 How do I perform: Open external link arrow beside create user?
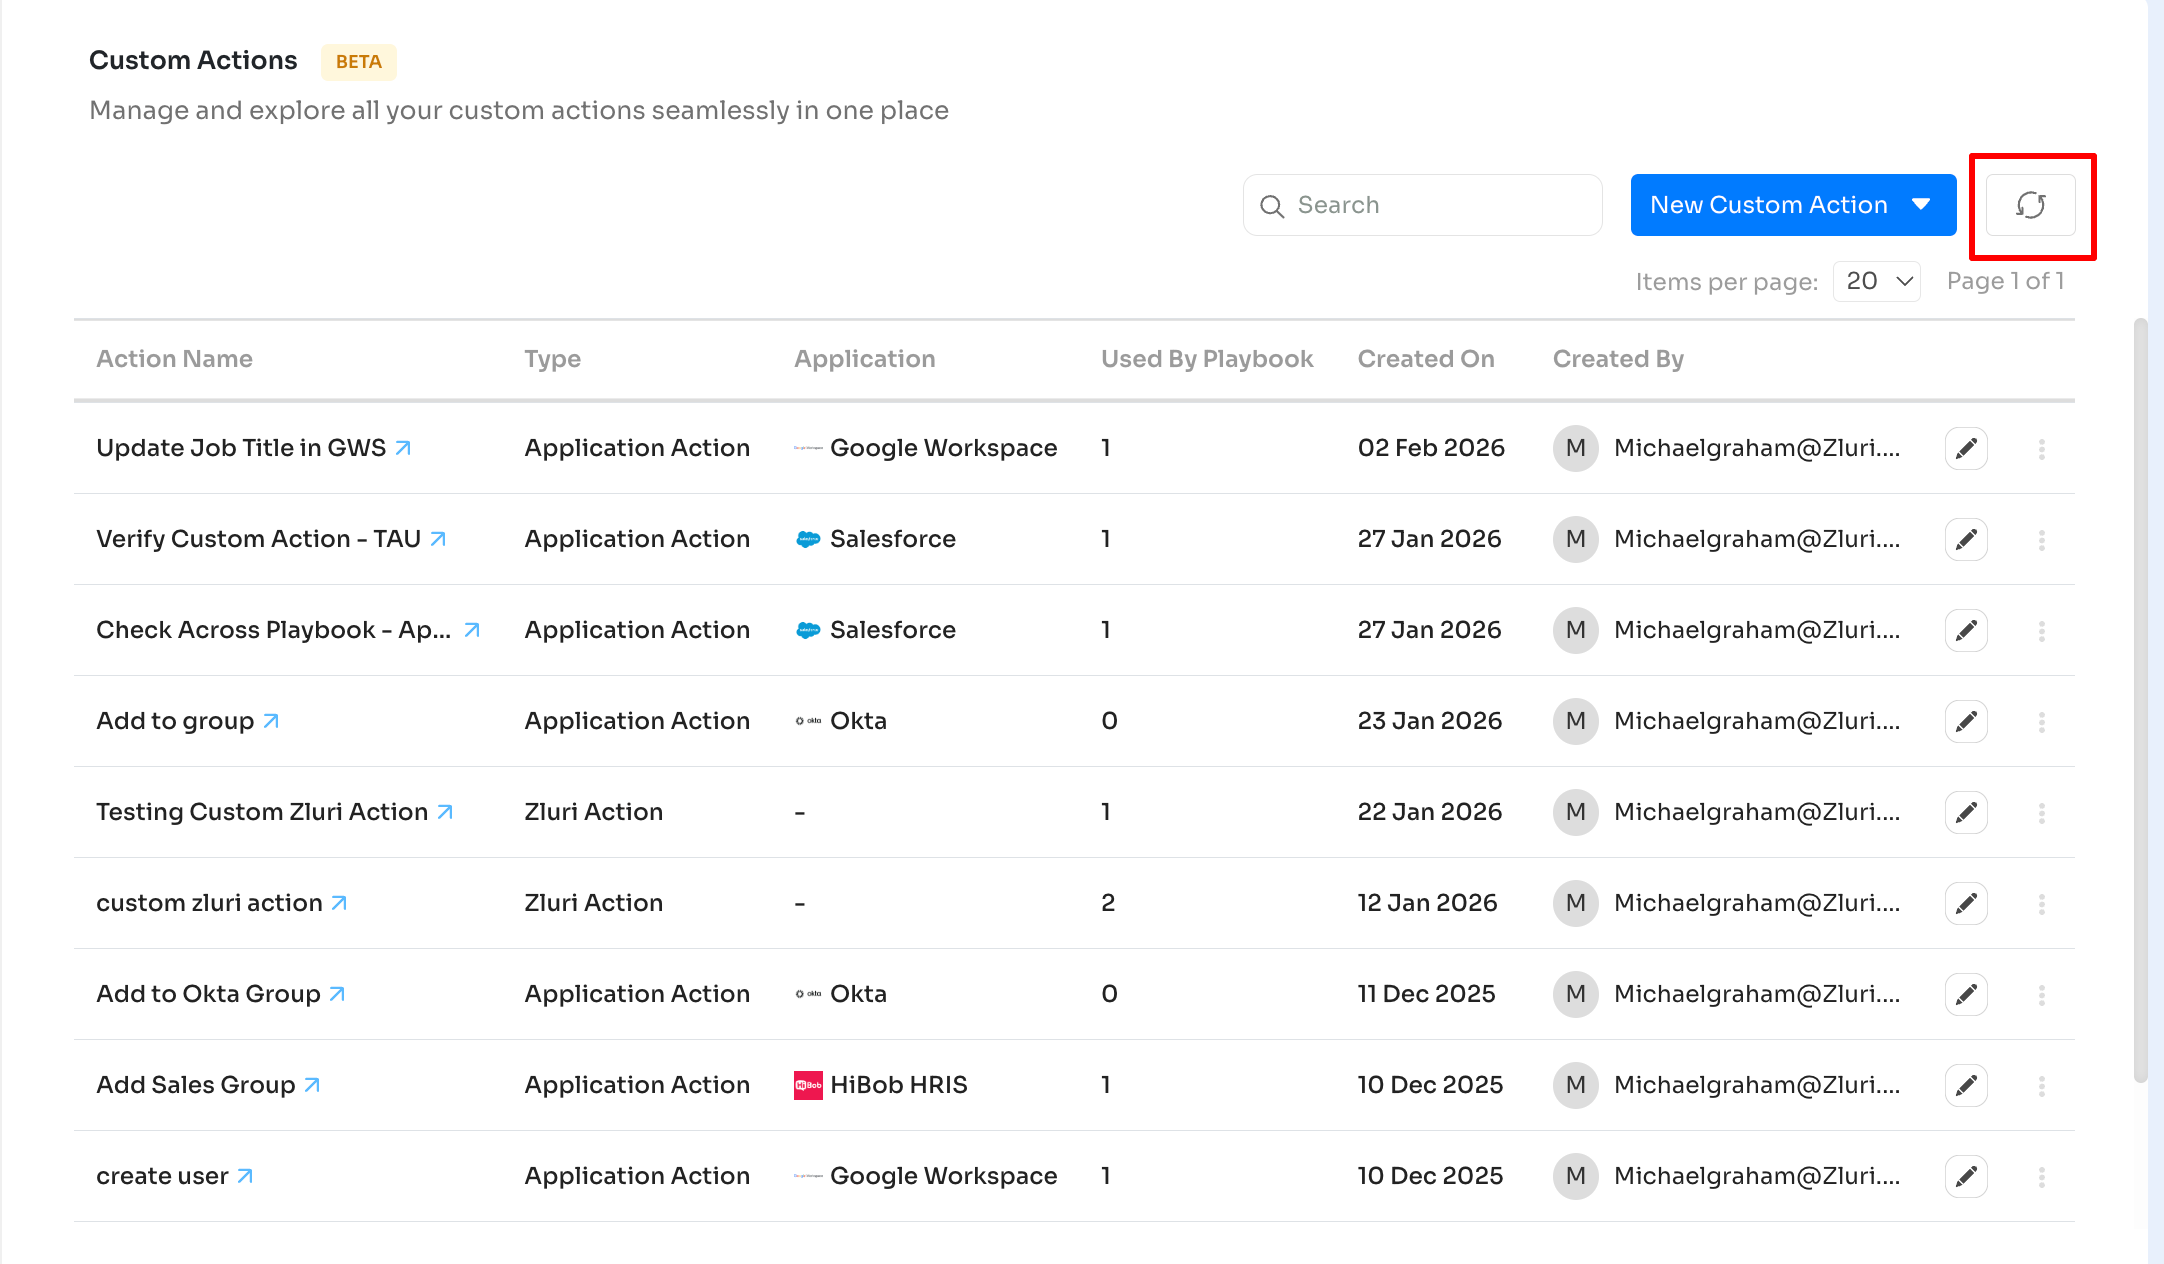[x=245, y=1176]
